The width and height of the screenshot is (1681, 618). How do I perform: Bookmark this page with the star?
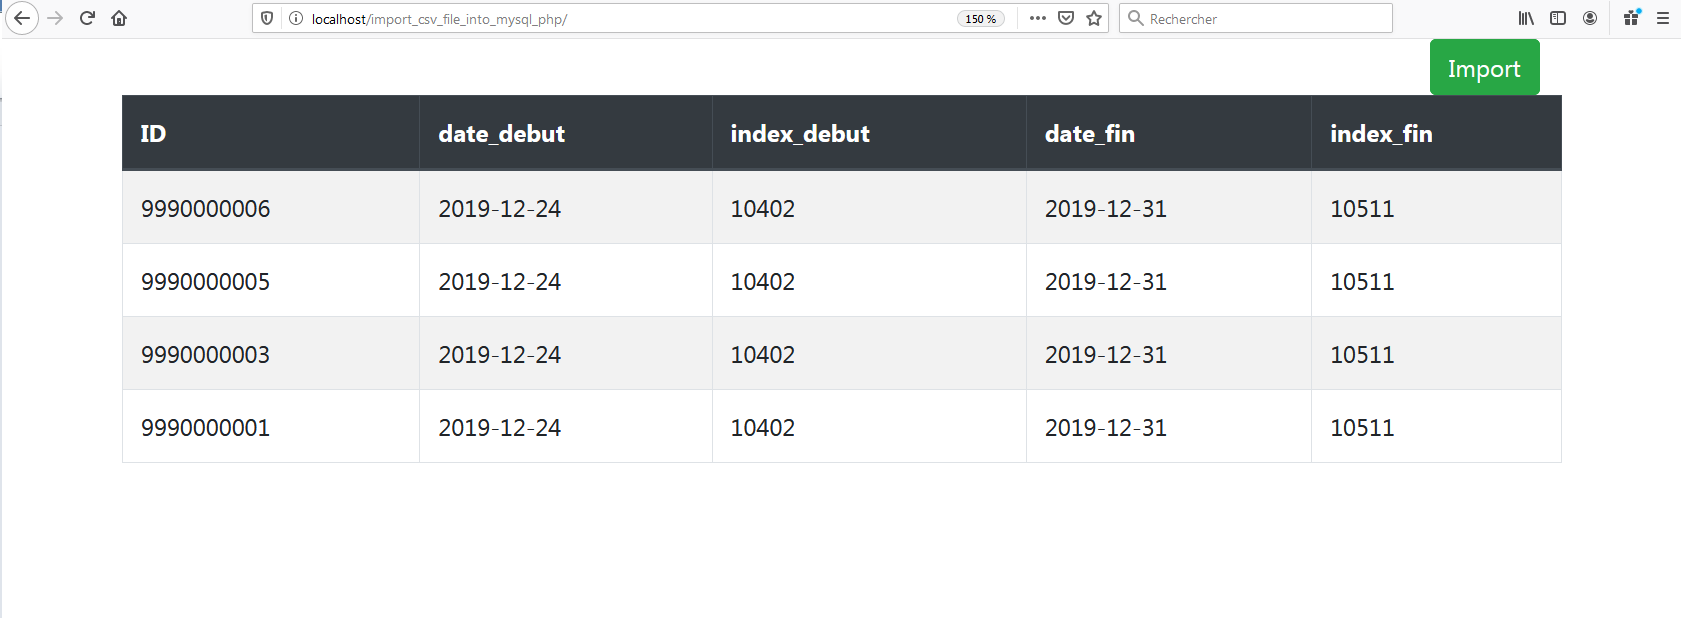(x=1094, y=18)
